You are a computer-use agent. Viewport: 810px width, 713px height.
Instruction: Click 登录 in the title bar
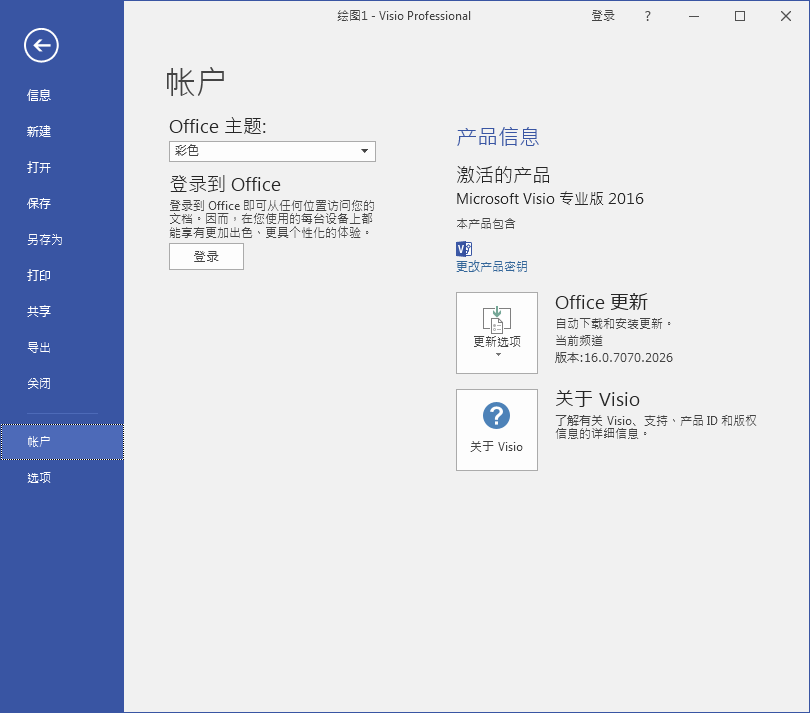coord(603,16)
